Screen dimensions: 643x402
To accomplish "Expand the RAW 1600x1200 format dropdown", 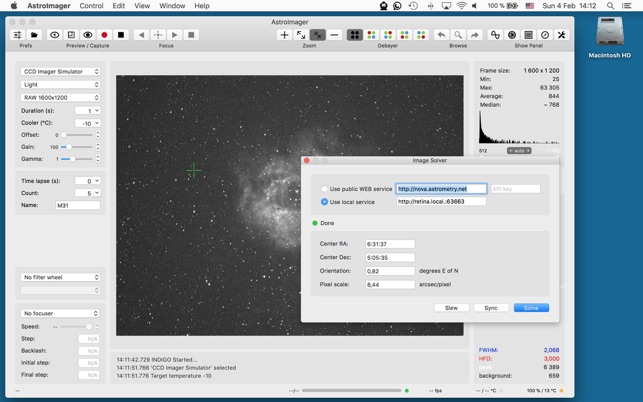I will tap(61, 98).
